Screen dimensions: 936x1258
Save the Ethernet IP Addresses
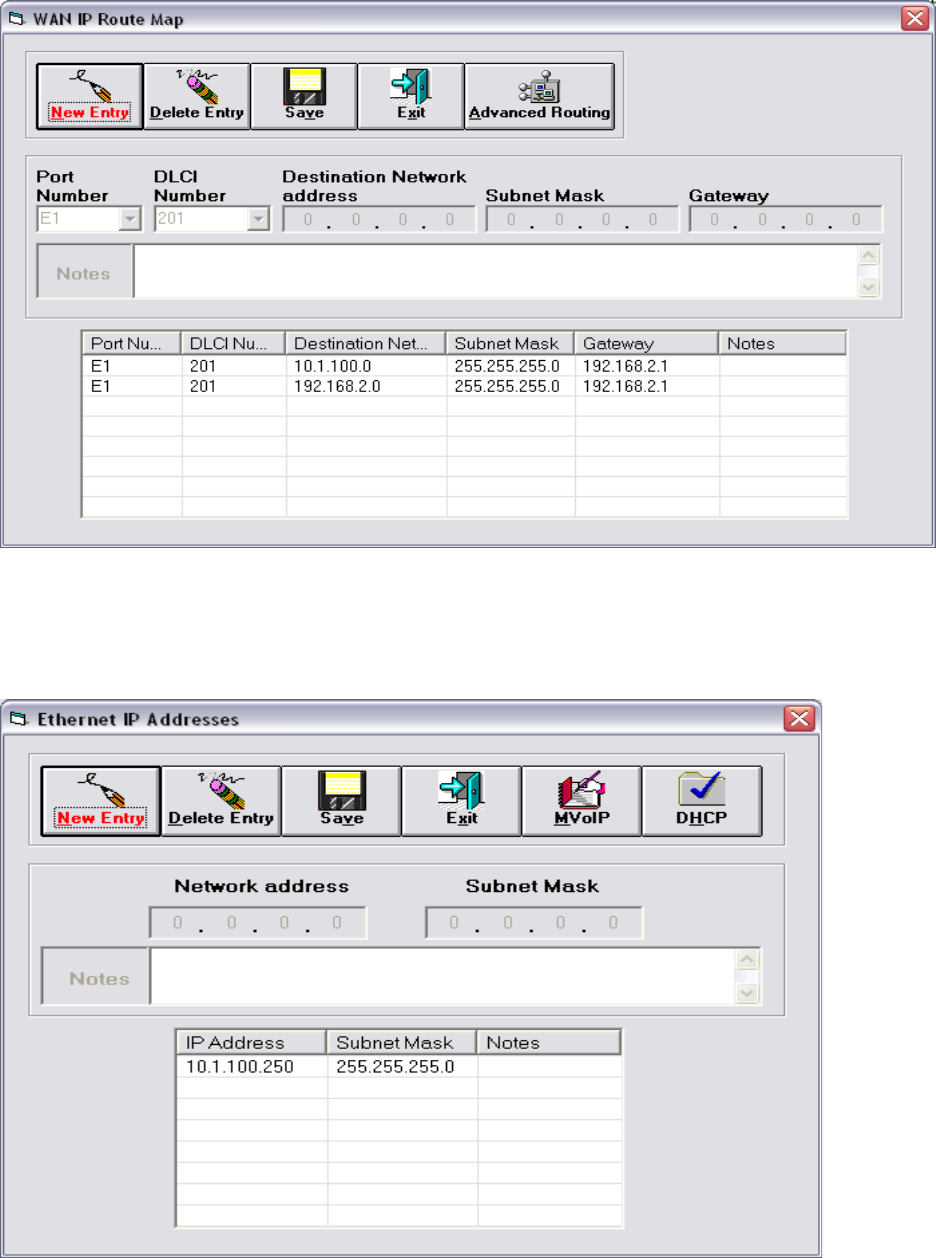pos(341,801)
